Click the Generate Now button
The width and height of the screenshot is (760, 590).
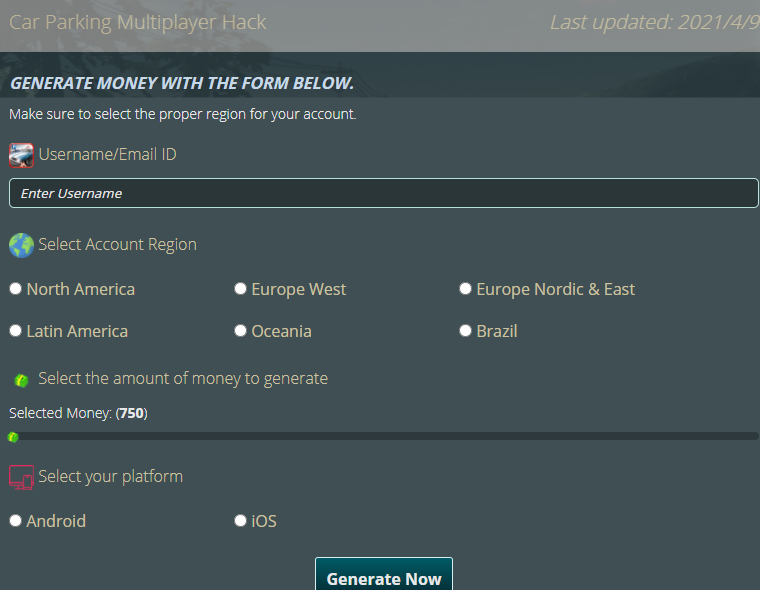pyautogui.click(x=384, y=575)
